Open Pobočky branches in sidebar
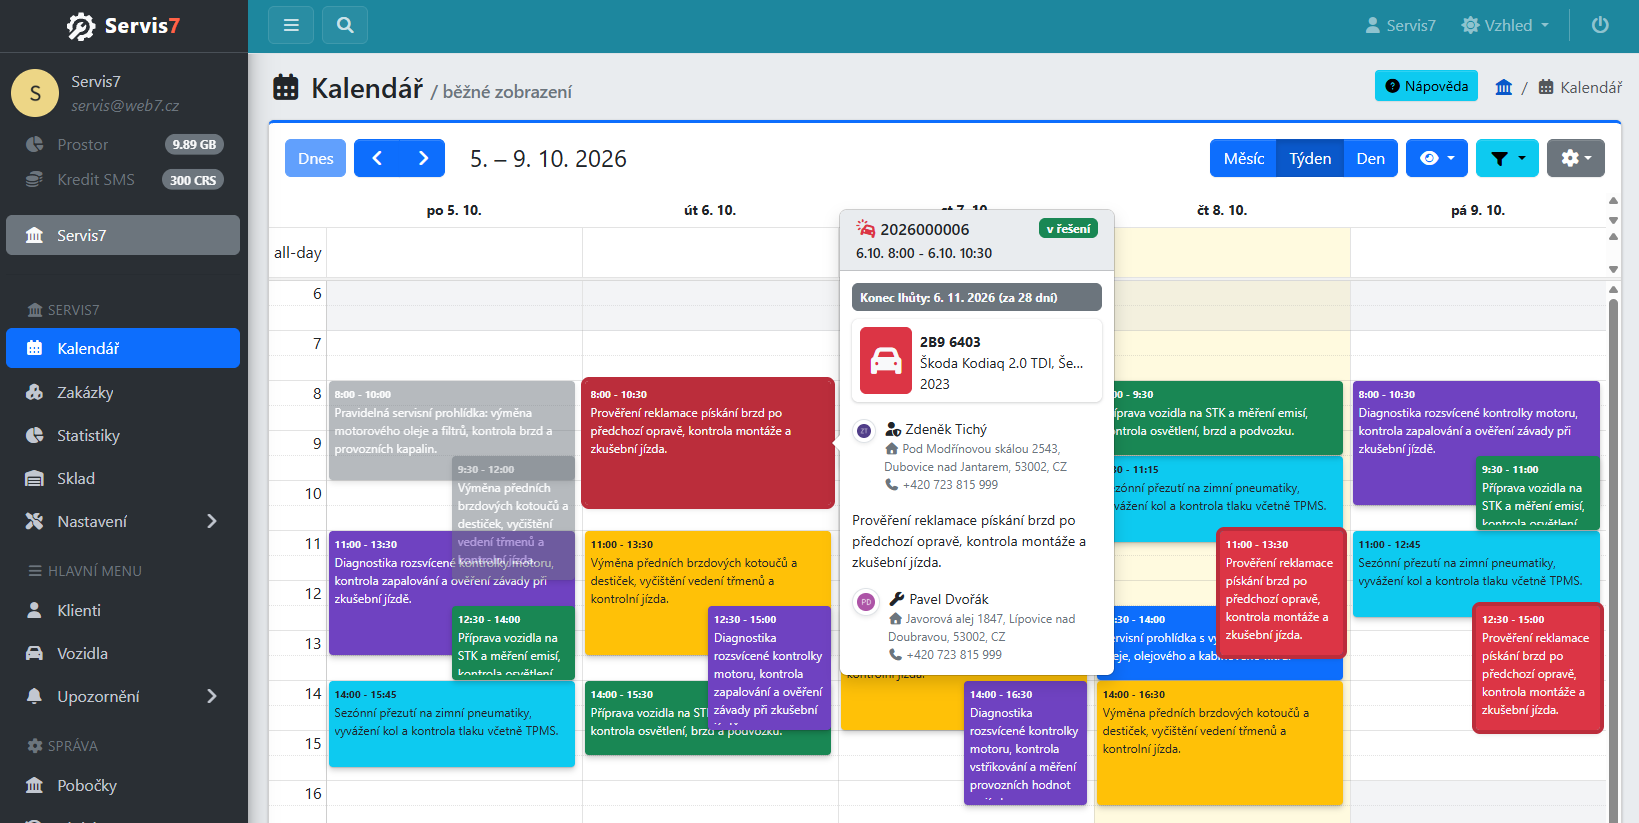 (x=123, y=785)
